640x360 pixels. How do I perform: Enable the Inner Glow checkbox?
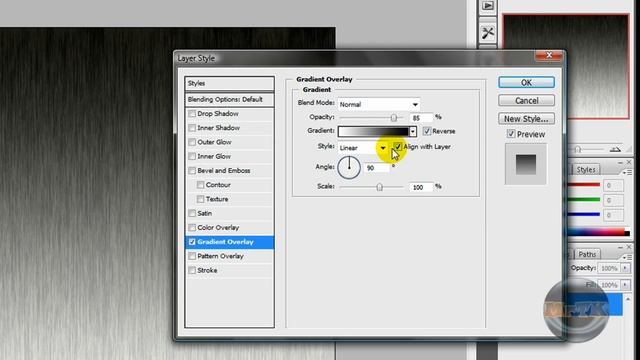192,156
